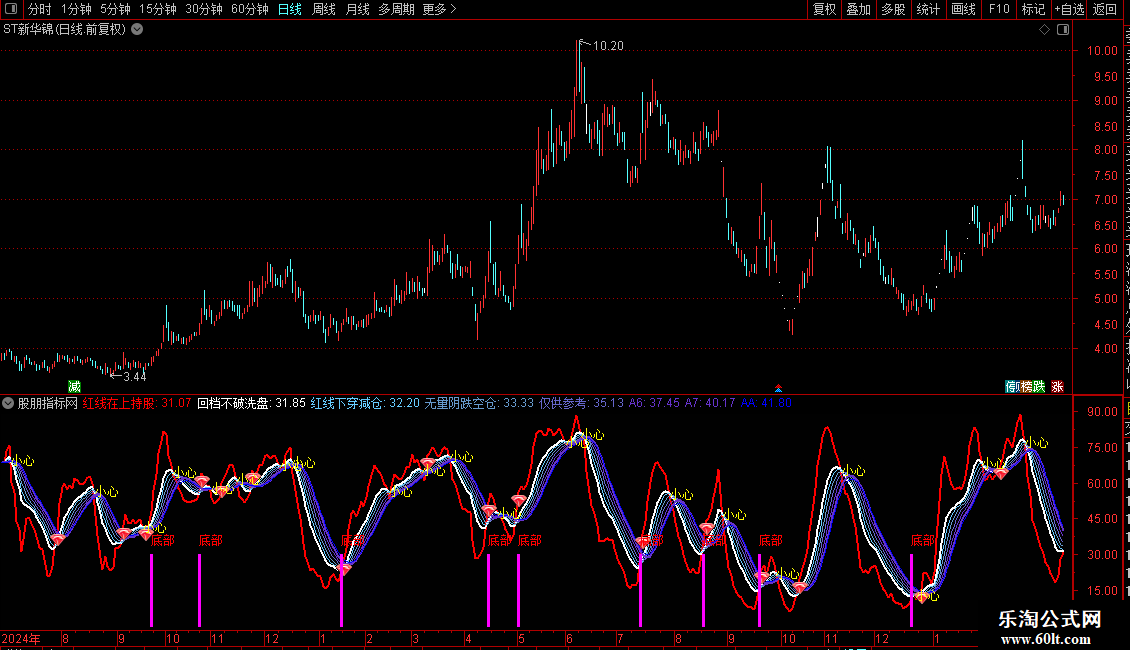The image size is (1130, 650).
Task: Switch to 5分钟 period
Action: [x=115, y=9]
